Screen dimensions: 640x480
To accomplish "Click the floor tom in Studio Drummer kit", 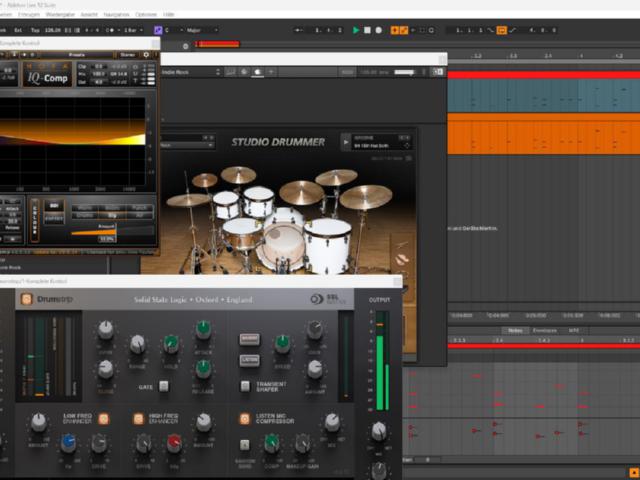I will click(x=328, y=245).
